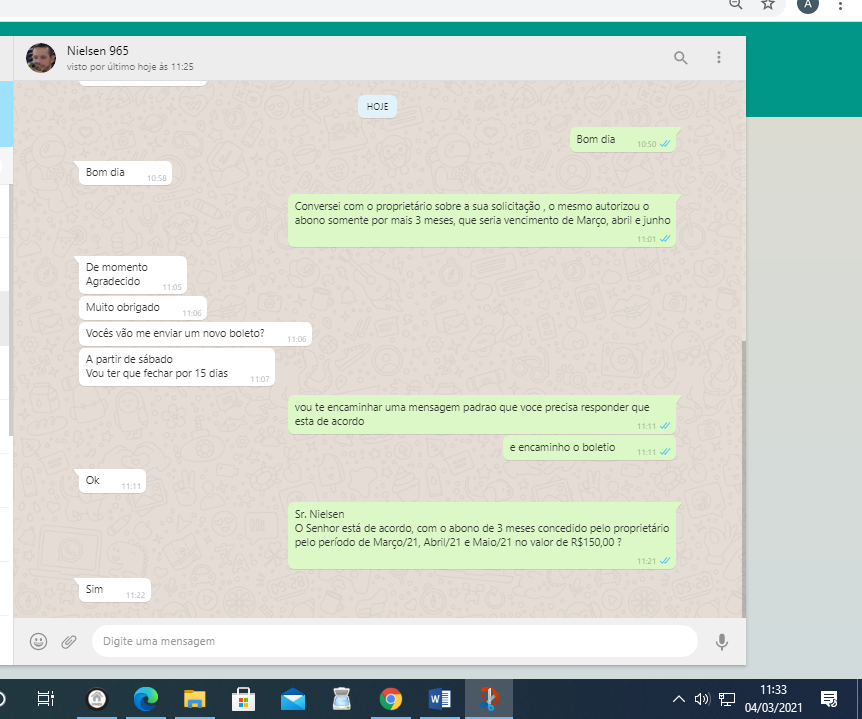Screen dimensions: 862x719
Task: Record a voice message with microphone
Action: pos(721,641)
